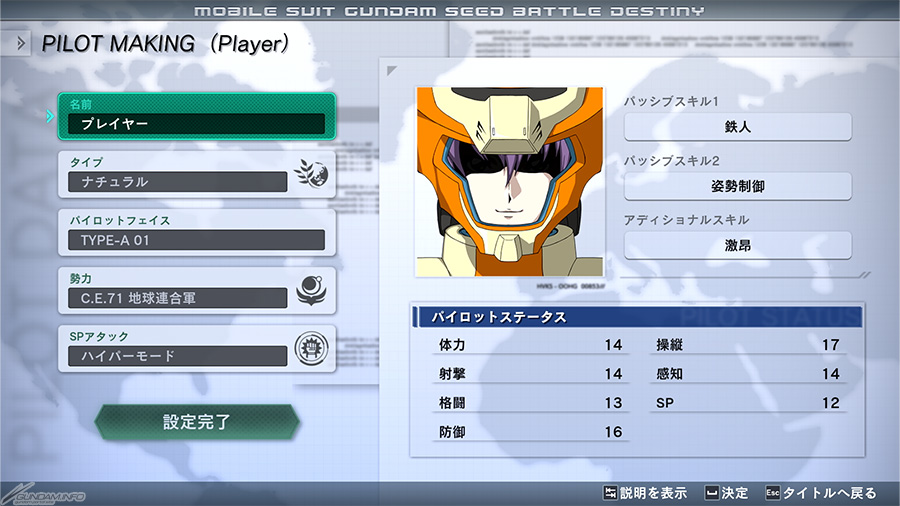Click 決定 in the bottom bar
The image size is (900, 506).
[735, 493]
